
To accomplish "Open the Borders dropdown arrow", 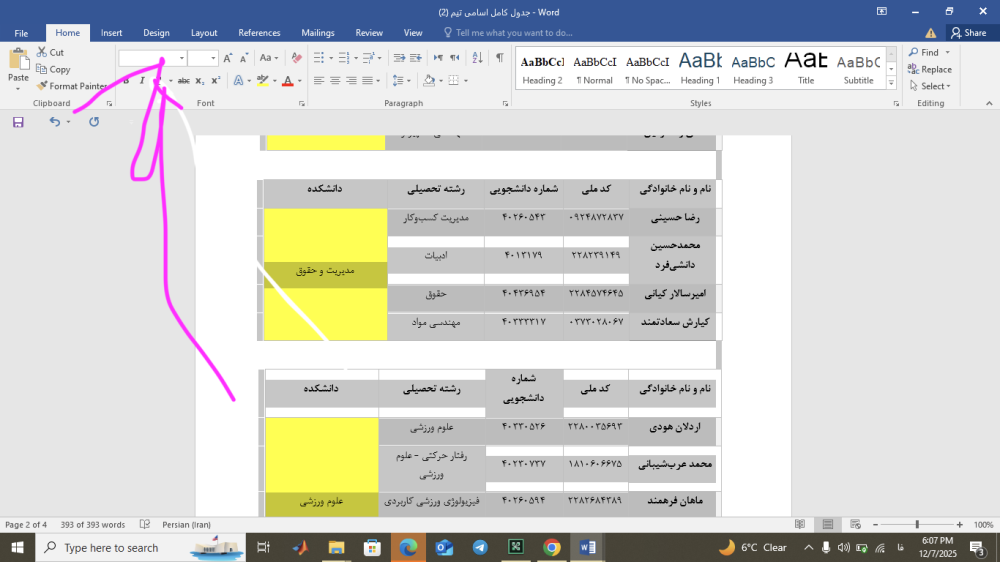I will 466,81.
